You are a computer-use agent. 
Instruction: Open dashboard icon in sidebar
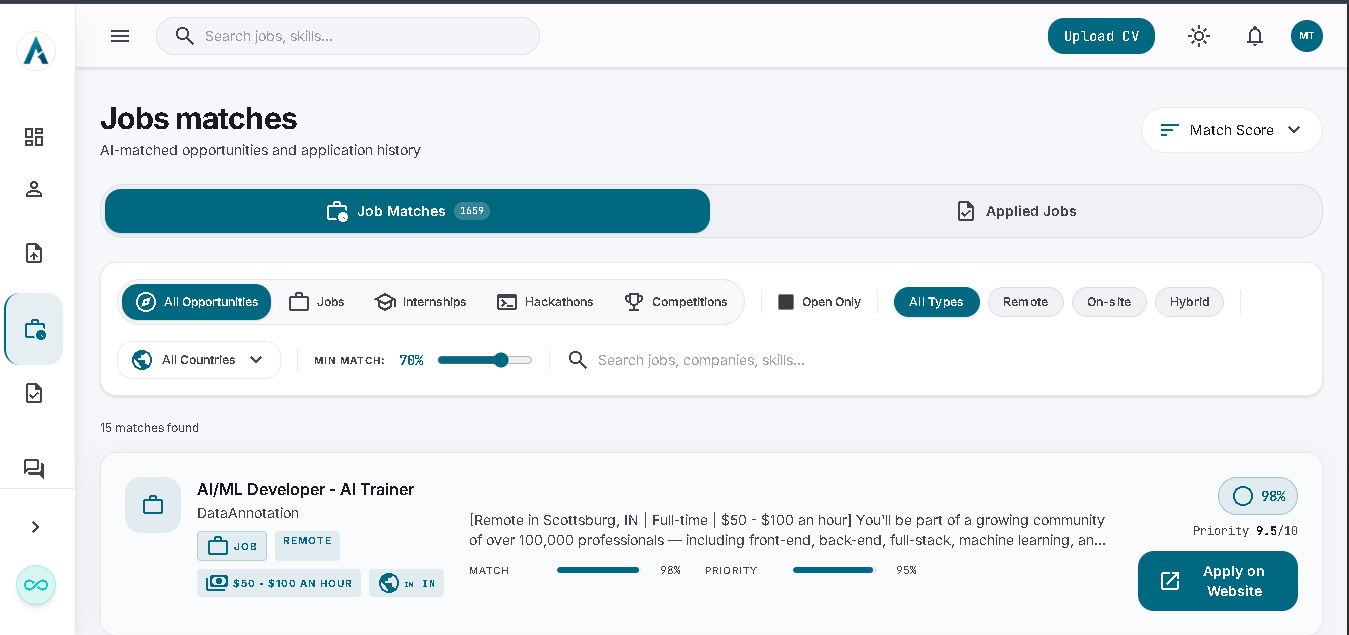pos(34,137)
